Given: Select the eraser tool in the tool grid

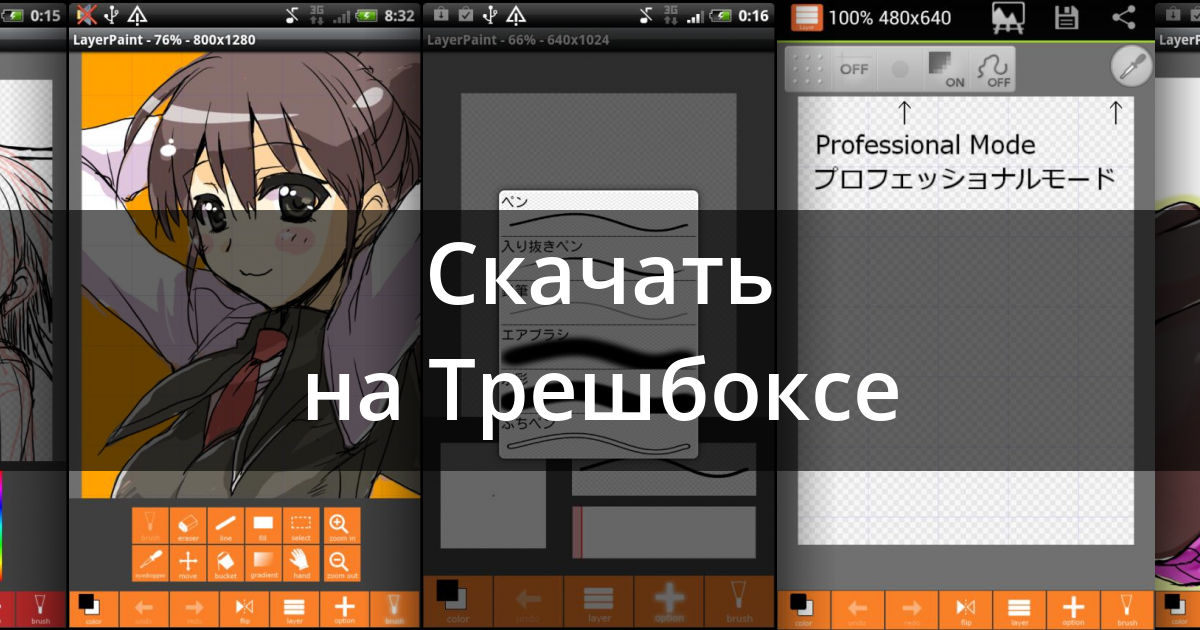Looking at the screenshot, I should [x=188, y=526].
